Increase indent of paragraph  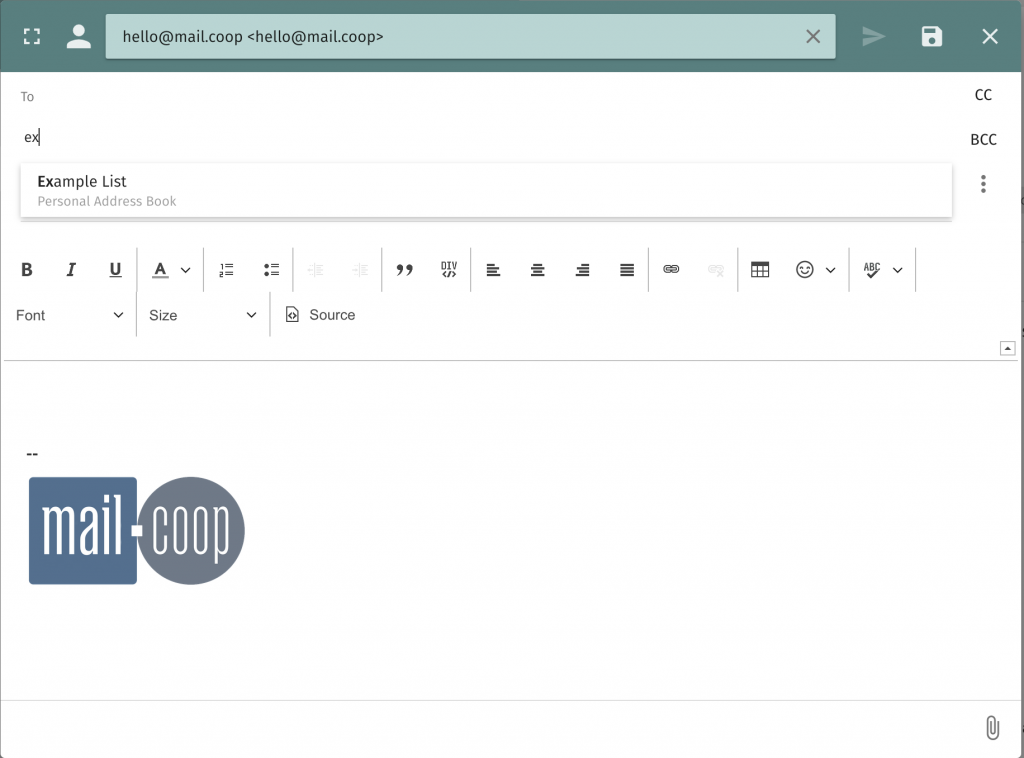click(x=360, y=270)
